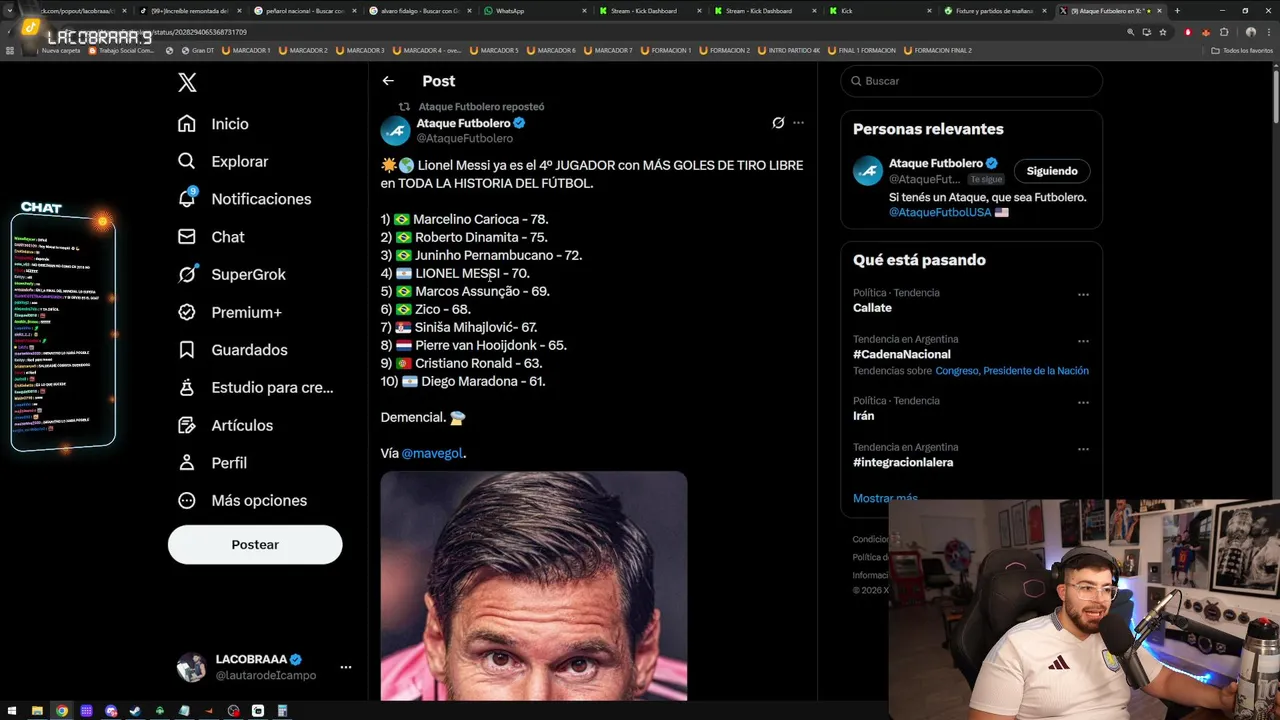1280x720 pixels.
Task: Open Perfil in the sidebar
Action: pos(212,463)
